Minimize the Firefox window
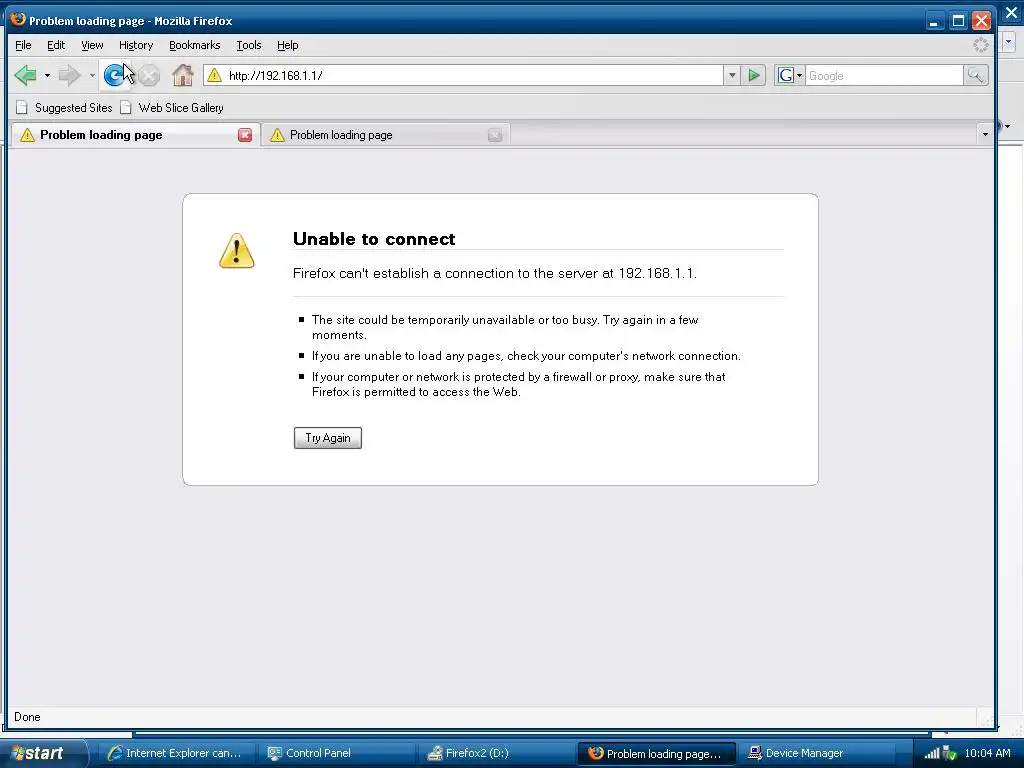This screenshot has height=768, width=1024. [934, 21]
